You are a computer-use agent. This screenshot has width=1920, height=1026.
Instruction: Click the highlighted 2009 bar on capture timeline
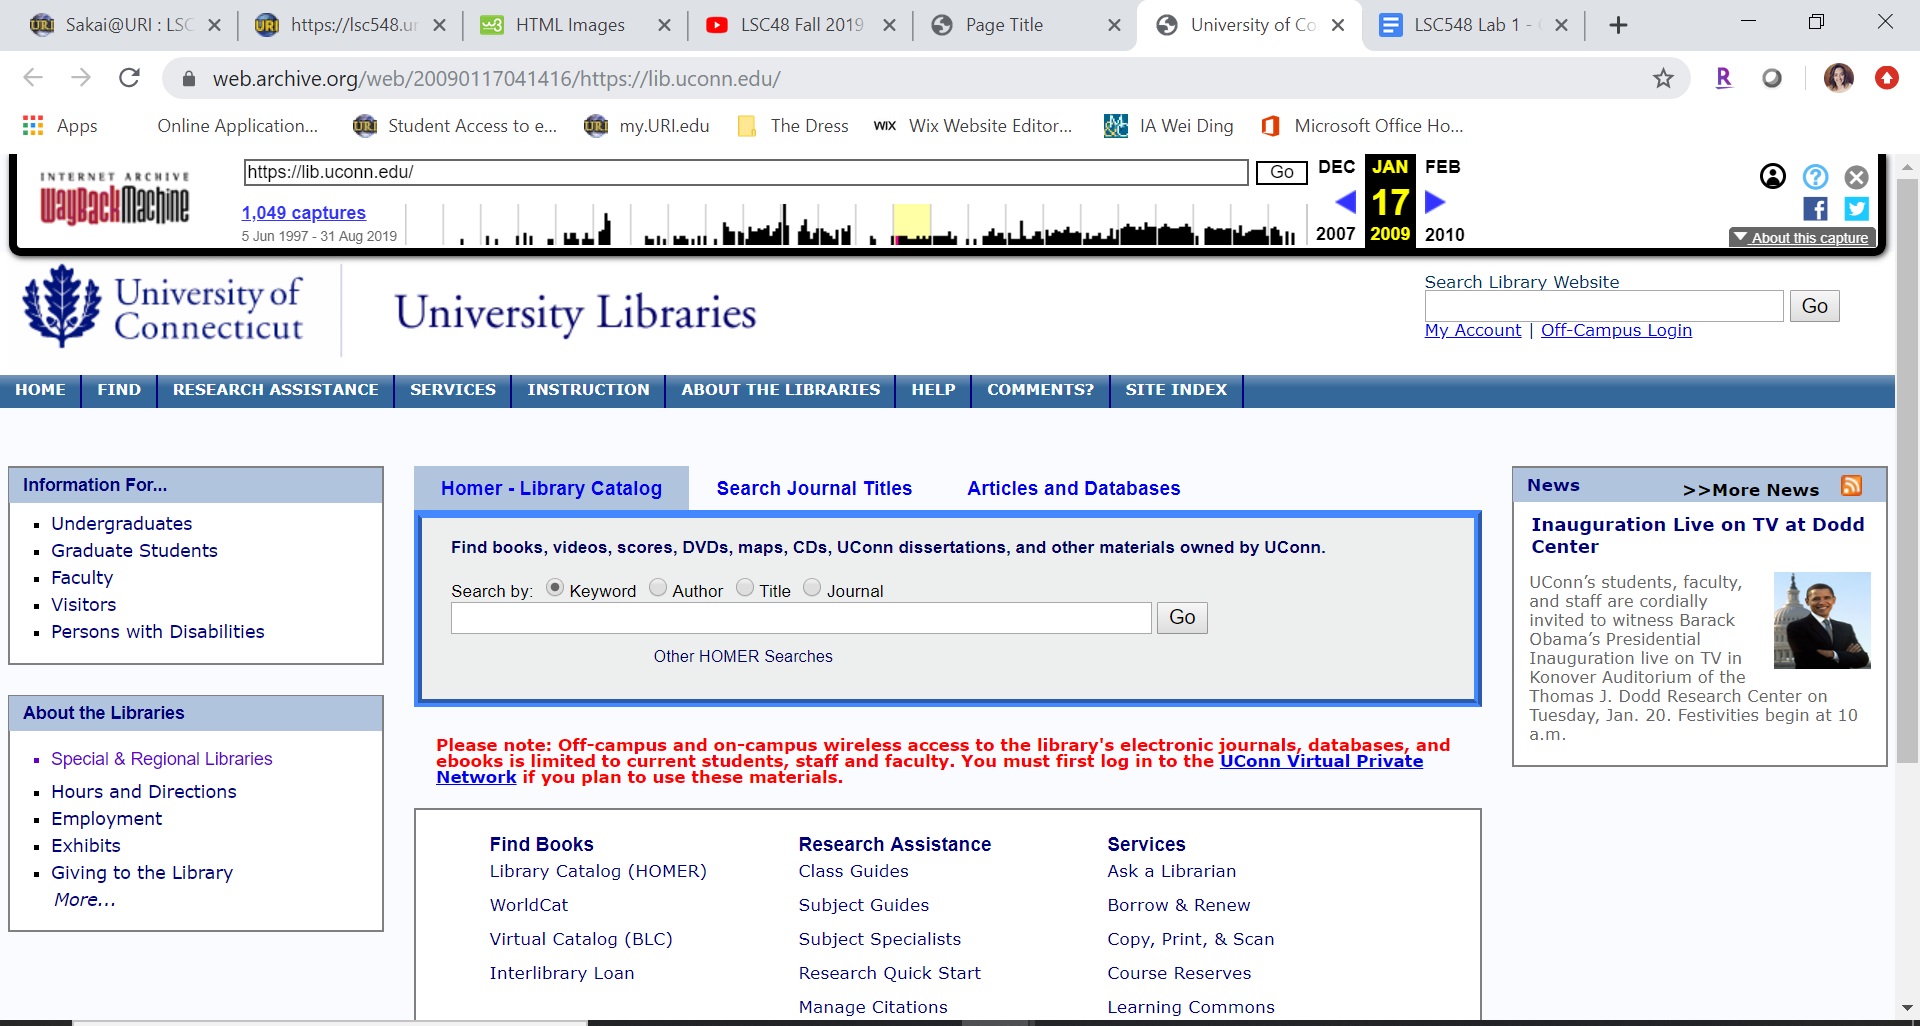[911, 223]
